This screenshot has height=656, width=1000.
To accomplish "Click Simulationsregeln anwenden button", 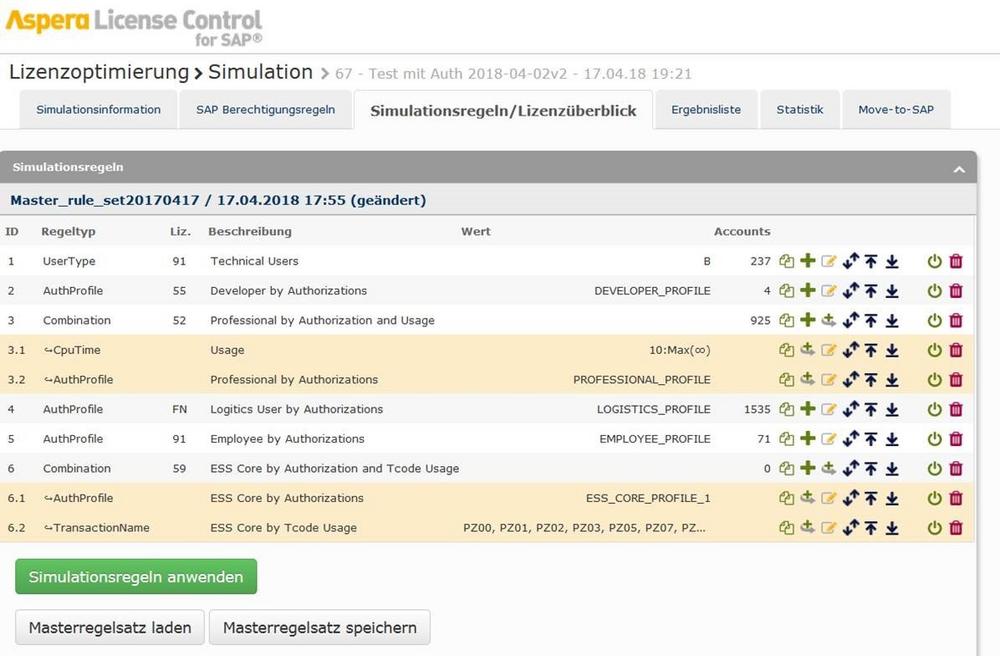I will coord(136,577).
